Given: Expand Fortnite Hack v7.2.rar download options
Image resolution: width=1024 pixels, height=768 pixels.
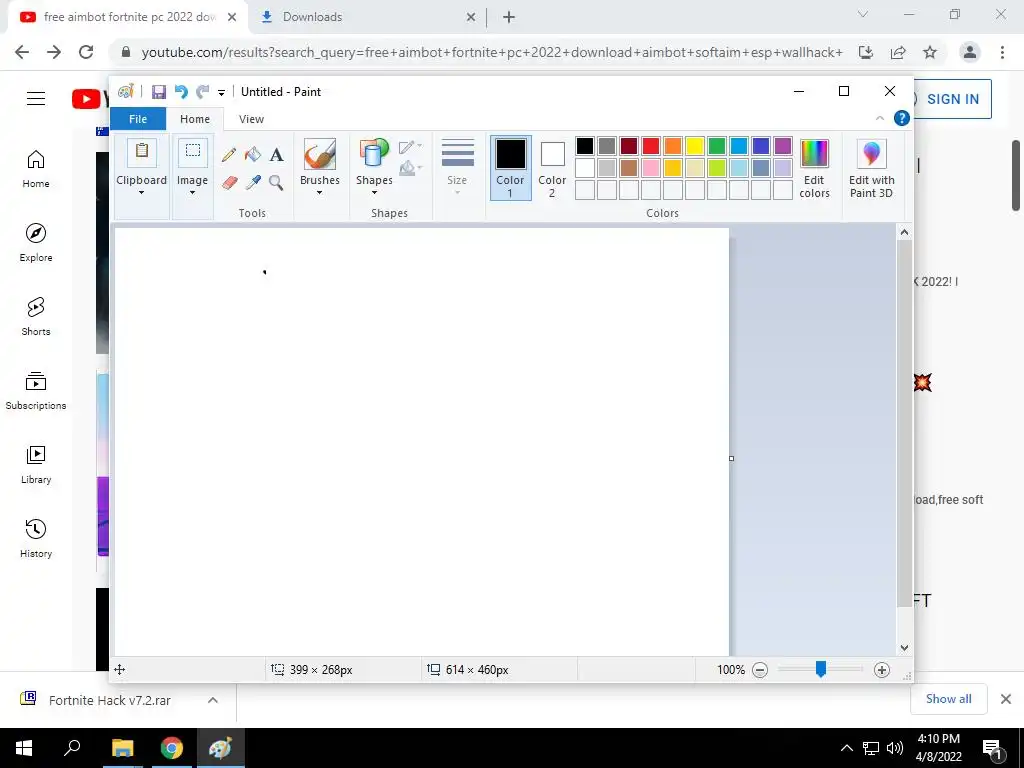Looking at the screenshot, I should 212,700.
